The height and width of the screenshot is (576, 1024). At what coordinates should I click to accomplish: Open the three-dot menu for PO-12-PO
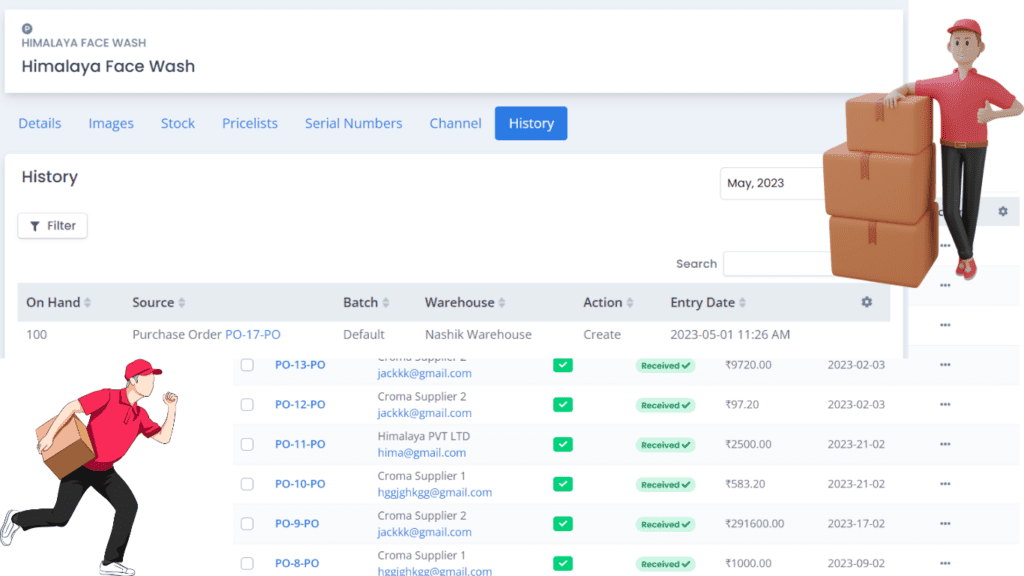(x=945, y=404)
